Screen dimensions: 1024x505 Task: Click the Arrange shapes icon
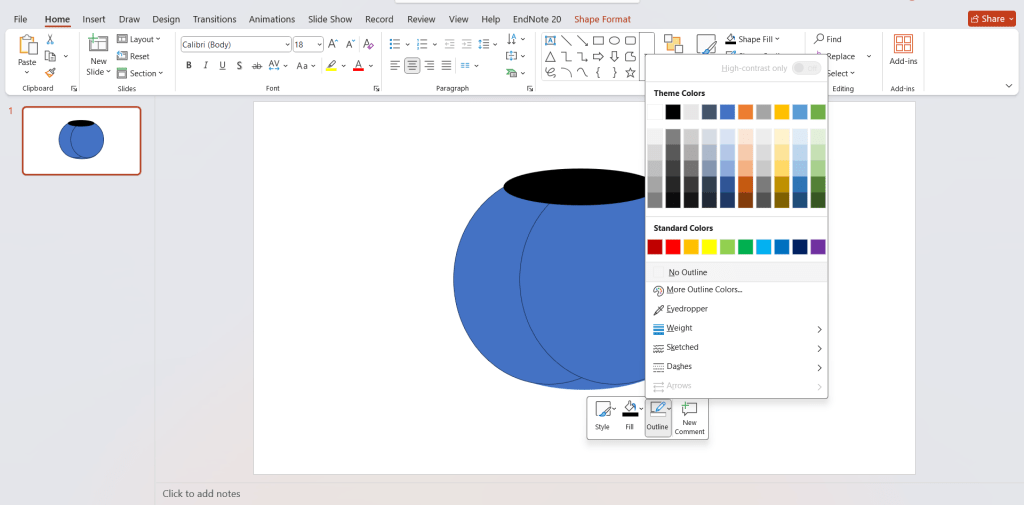click(x=673, y=44)
